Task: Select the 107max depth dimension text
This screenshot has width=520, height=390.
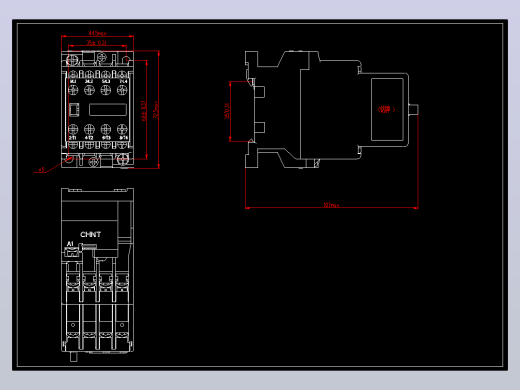Action: (x=331, y=205)
